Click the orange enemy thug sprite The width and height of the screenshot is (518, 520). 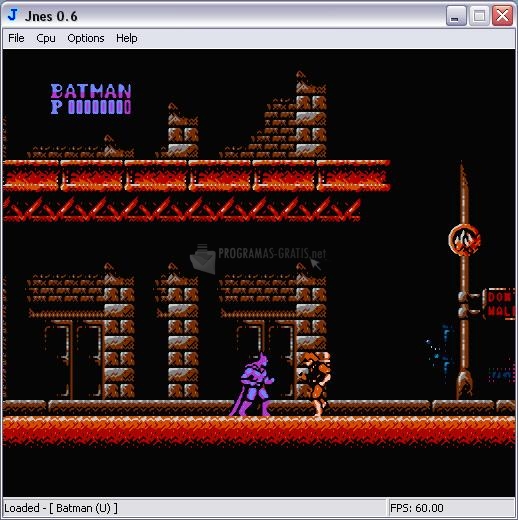(316, 383)
